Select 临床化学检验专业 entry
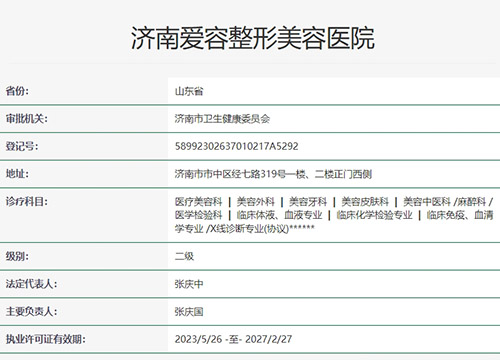Viewport: 500px width, 360px height. 374,215
